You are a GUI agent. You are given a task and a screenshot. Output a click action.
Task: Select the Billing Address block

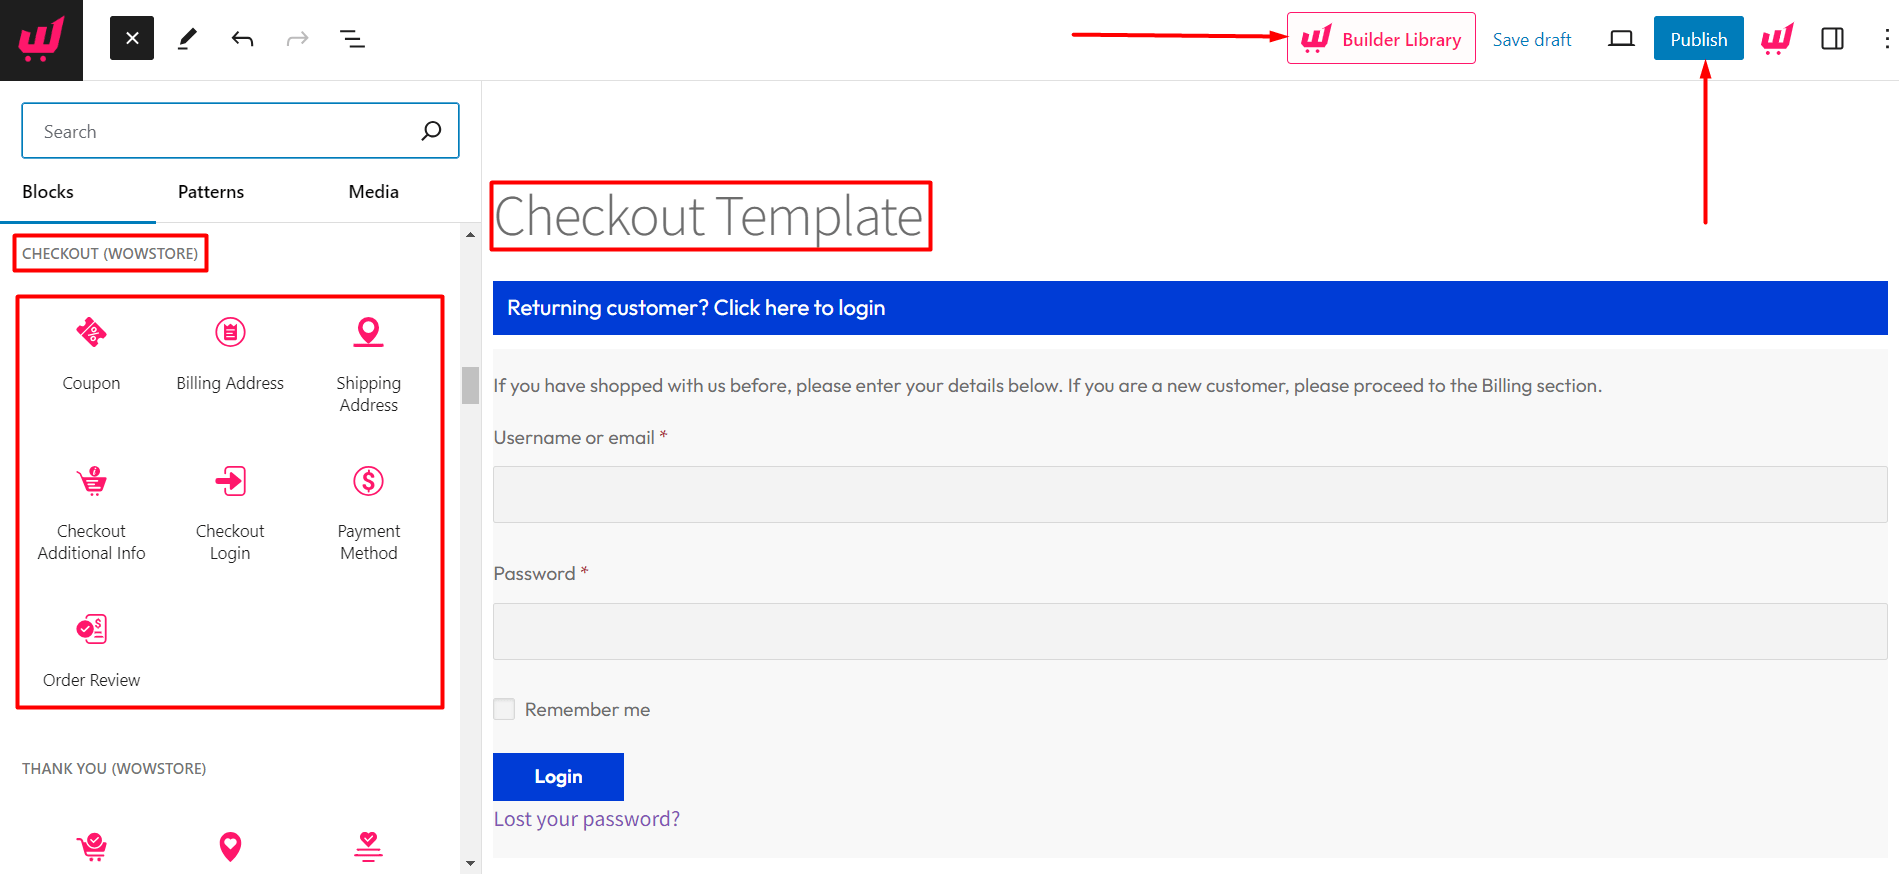[229, 350]
